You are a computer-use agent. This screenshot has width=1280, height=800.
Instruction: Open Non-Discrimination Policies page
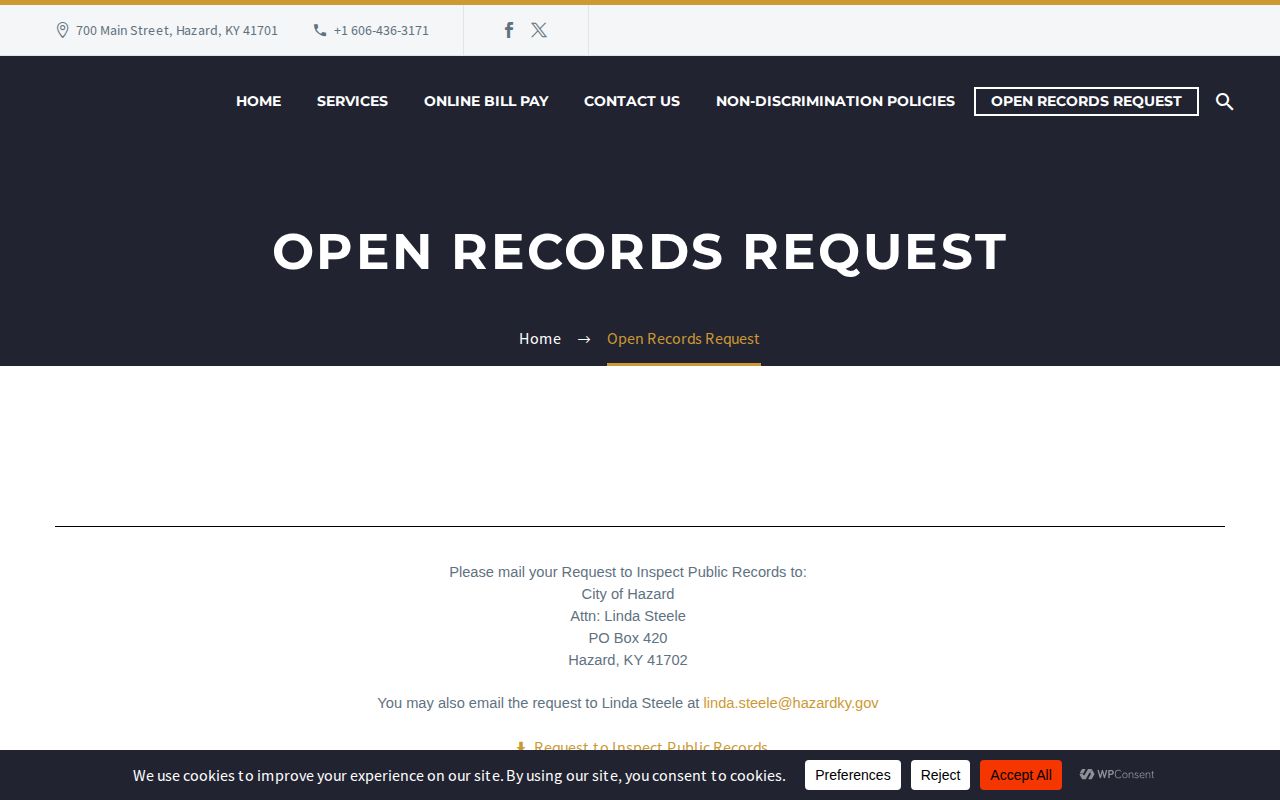pyautogui.click(x=835, y=101)
